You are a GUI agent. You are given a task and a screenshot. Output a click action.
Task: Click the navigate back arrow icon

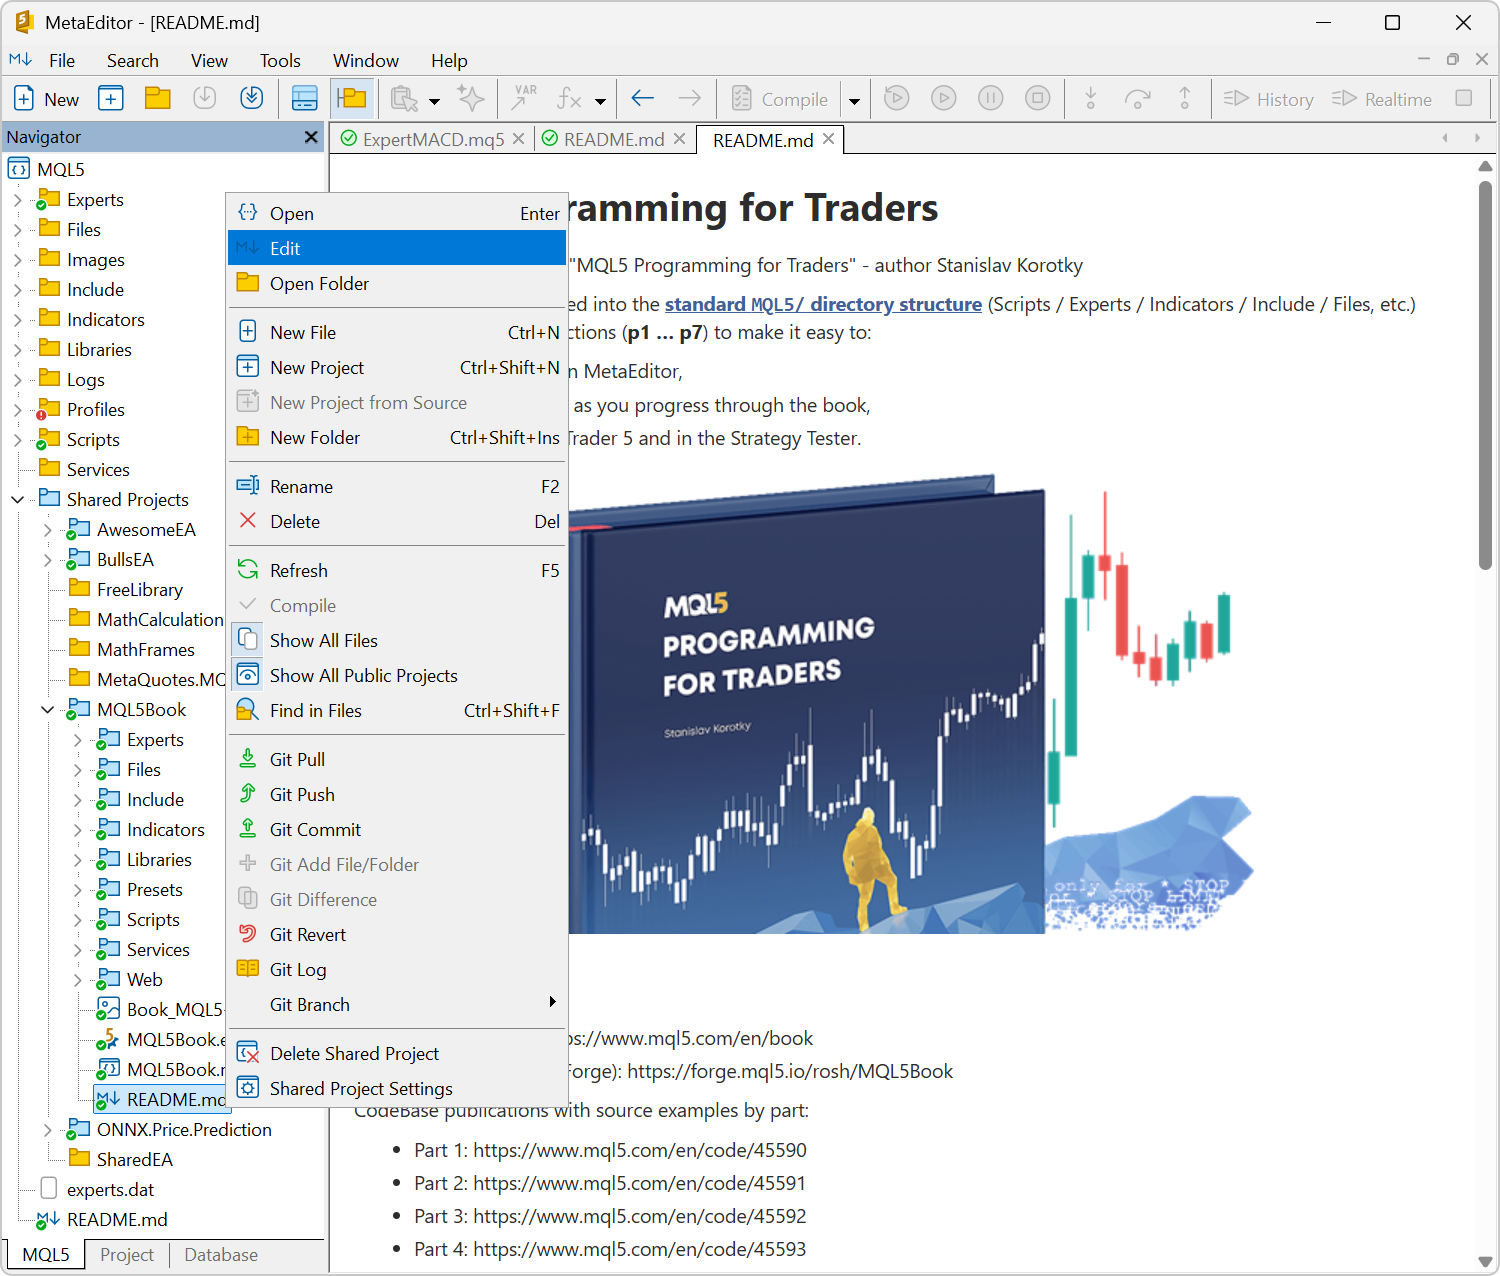click(x=643, y=99)
